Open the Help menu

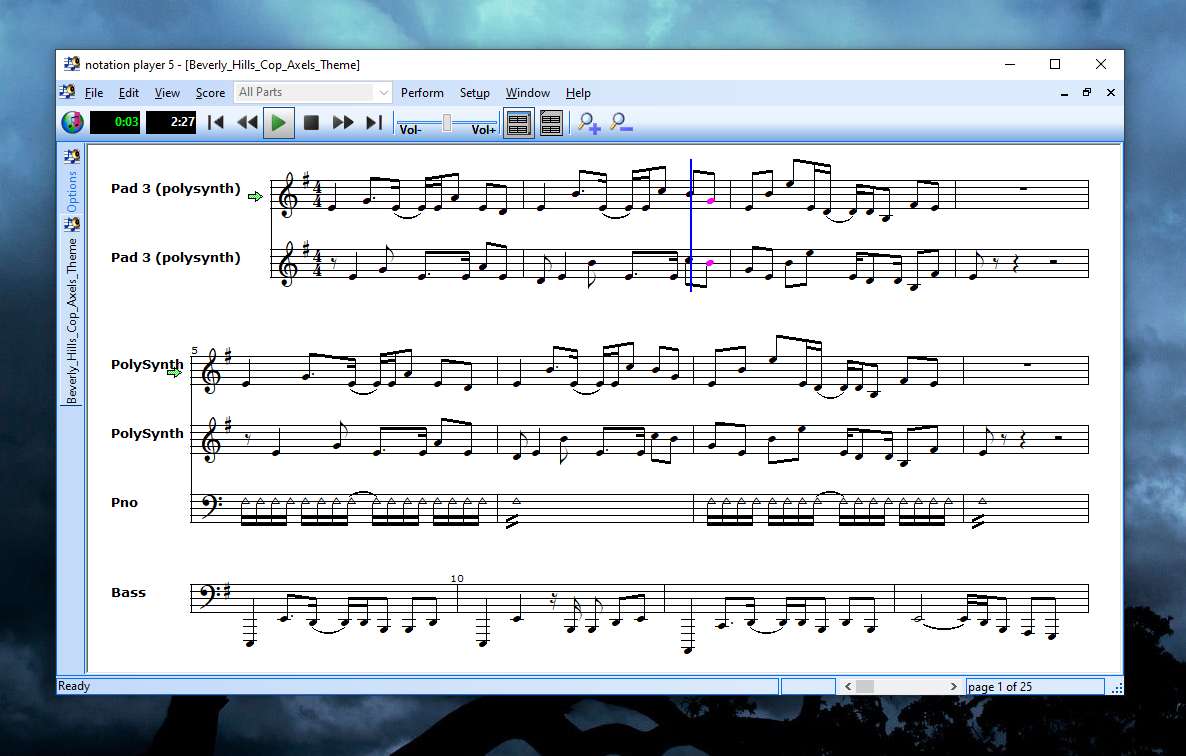tap(578, 93)
